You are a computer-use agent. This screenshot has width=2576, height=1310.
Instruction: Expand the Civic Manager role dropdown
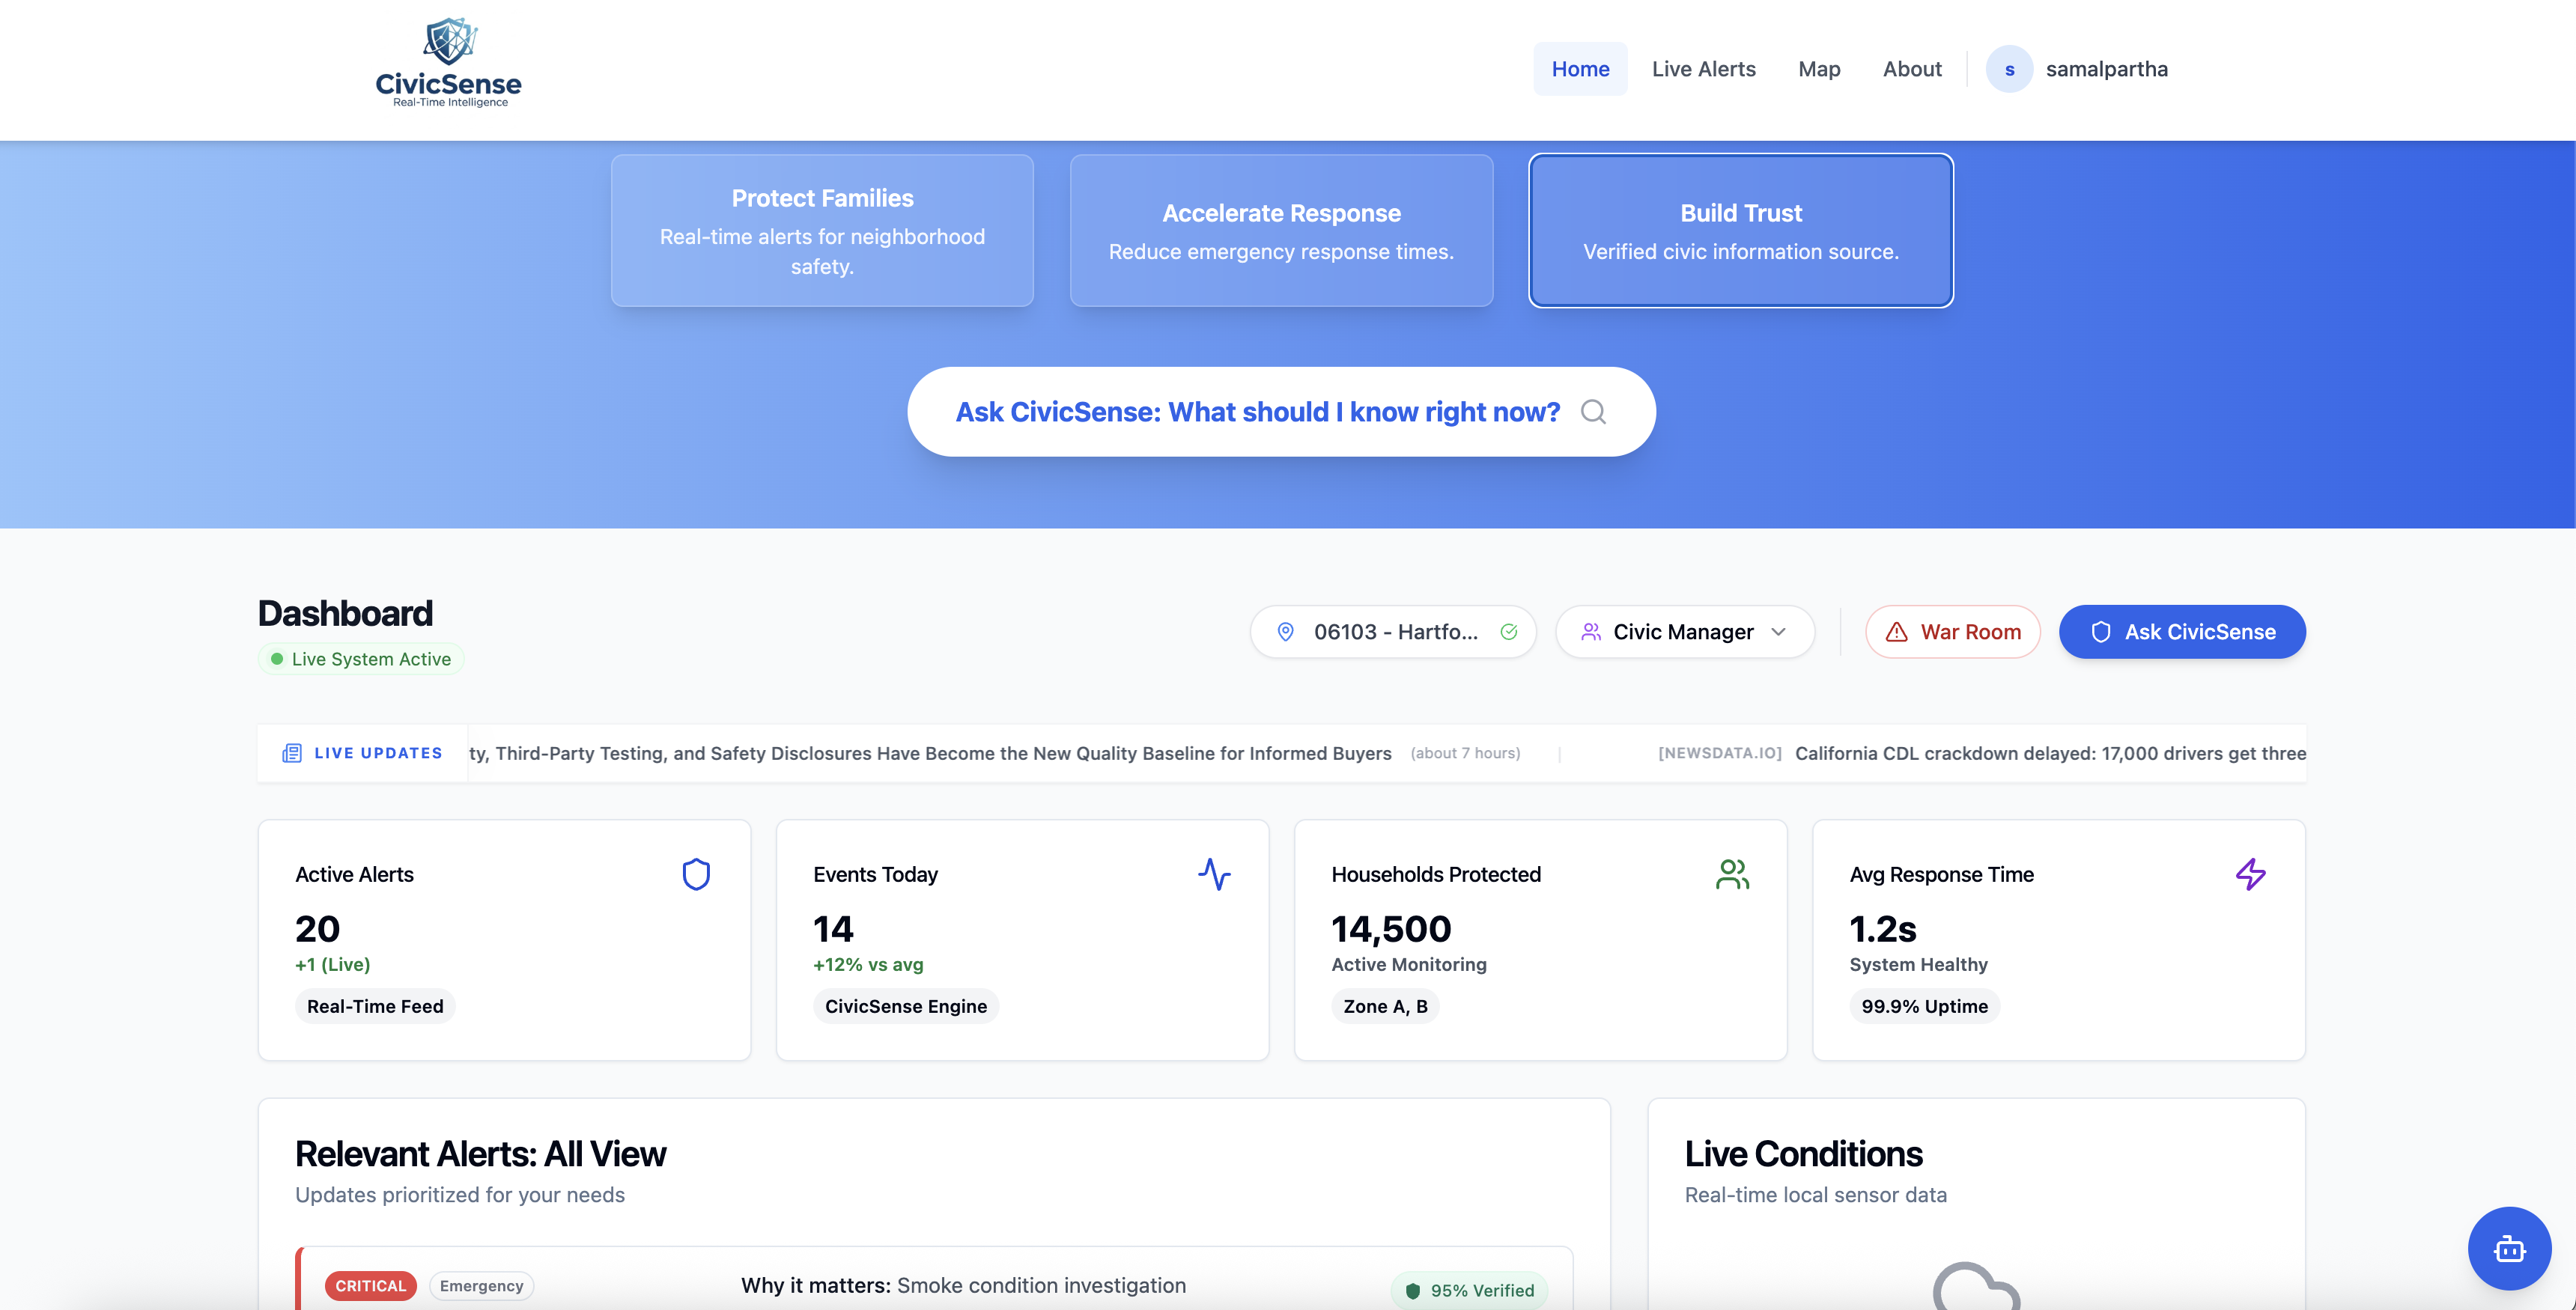(x=1685, y=632)
